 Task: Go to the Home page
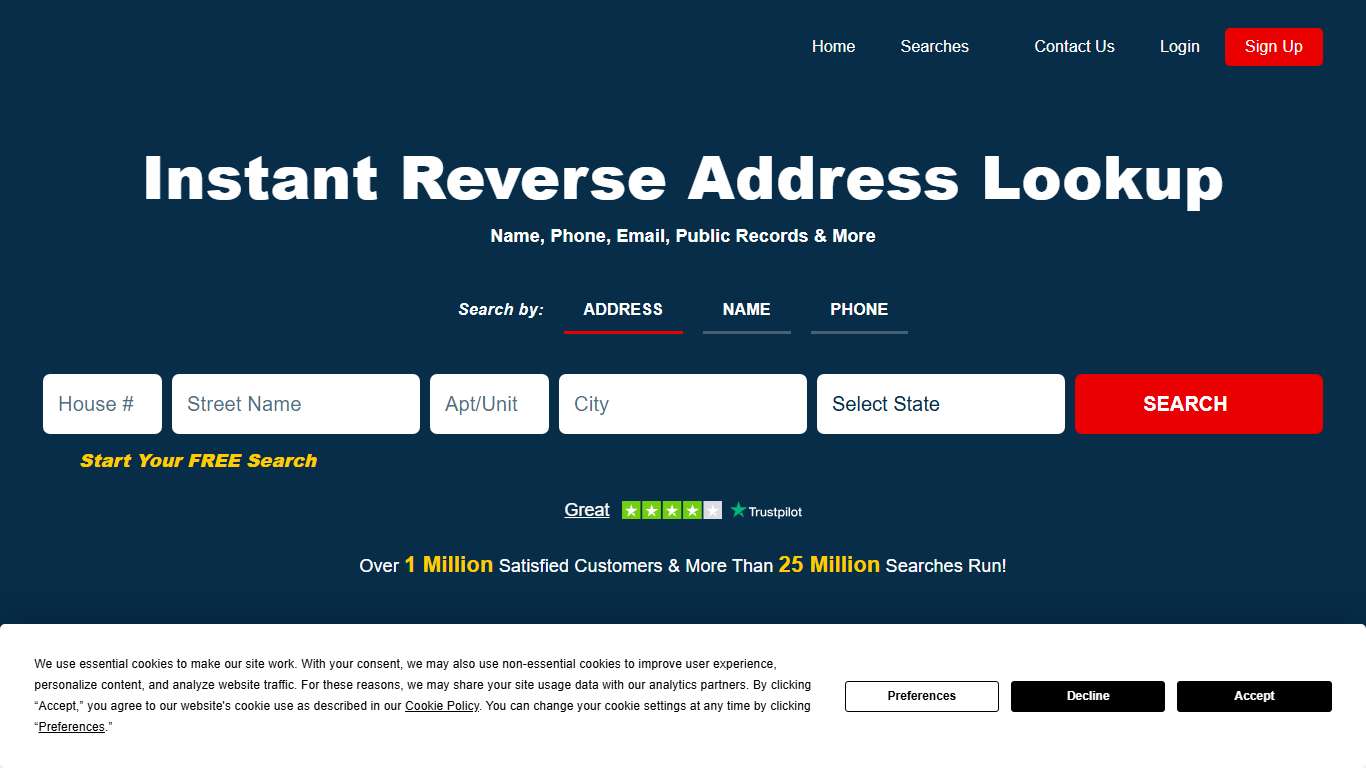click(x=833, y=46)
